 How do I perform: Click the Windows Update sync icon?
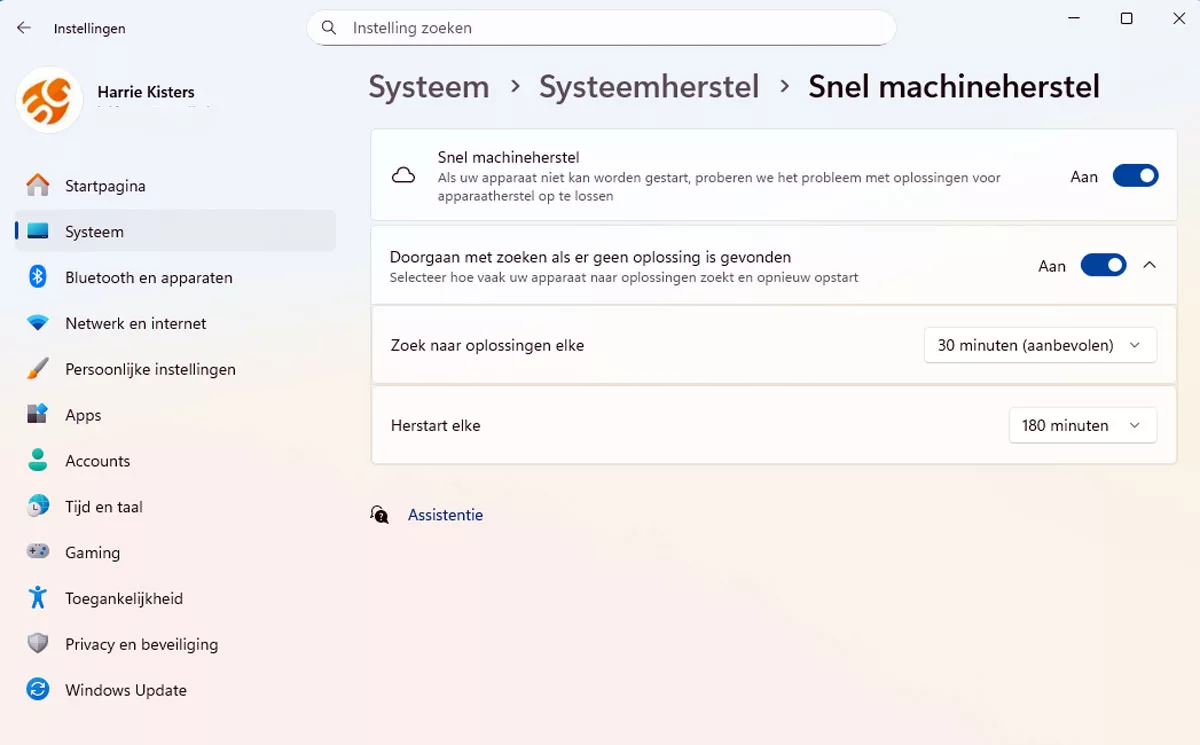point(38,690)
